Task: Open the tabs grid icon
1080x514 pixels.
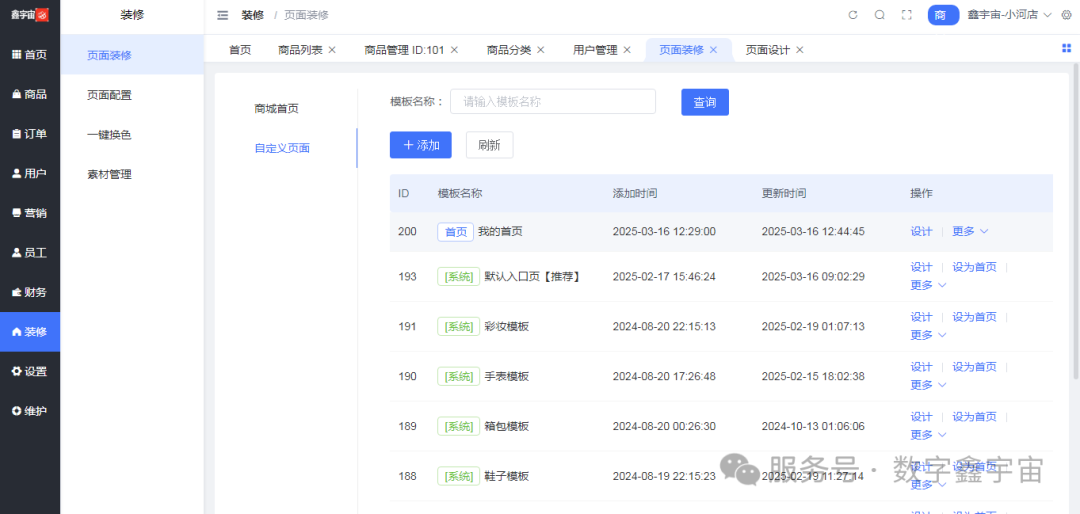Action: pyautogui.click(x=1066, y=48)
